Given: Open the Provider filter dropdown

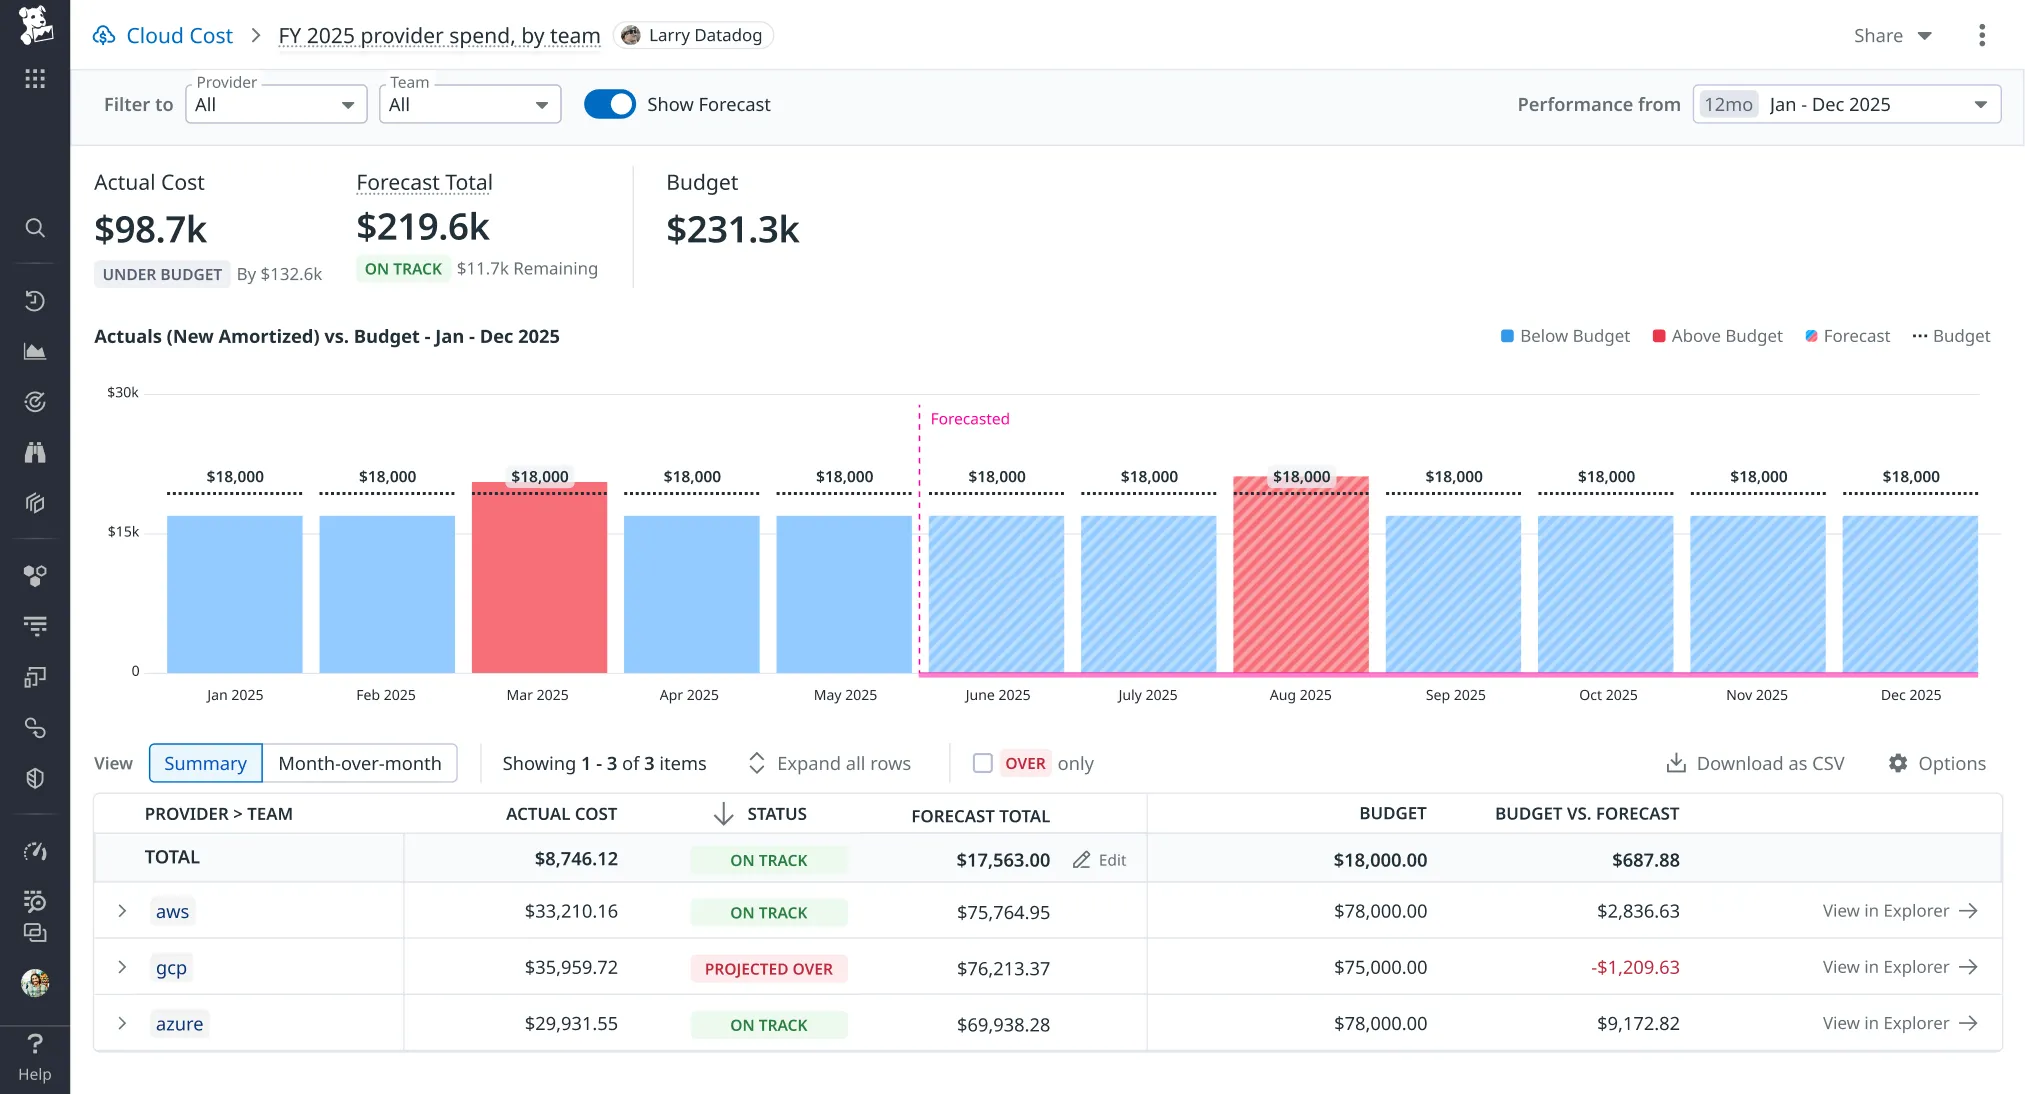Looking at the screenshot, I should pos(276,104).
